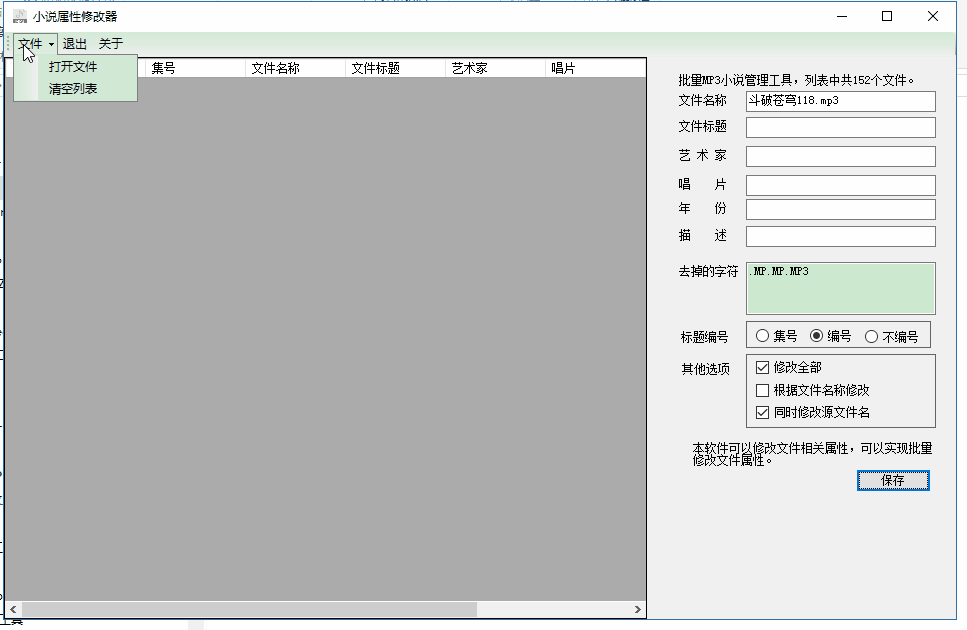
Task: Select 打开文件 from the menu
Action: coord(73,67)
